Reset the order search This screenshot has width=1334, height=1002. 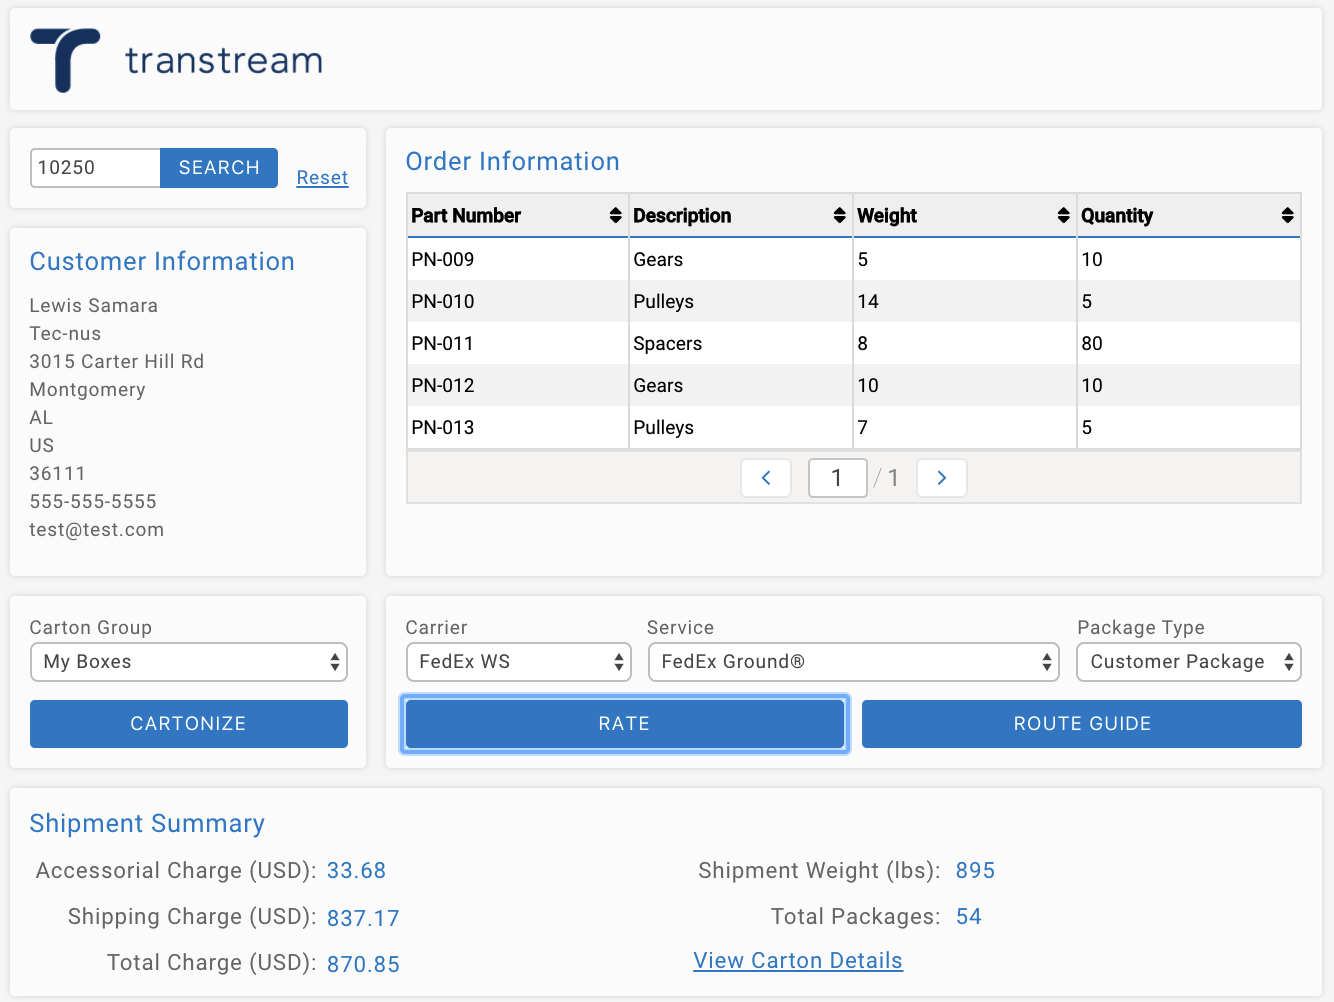tap(322, 177)
